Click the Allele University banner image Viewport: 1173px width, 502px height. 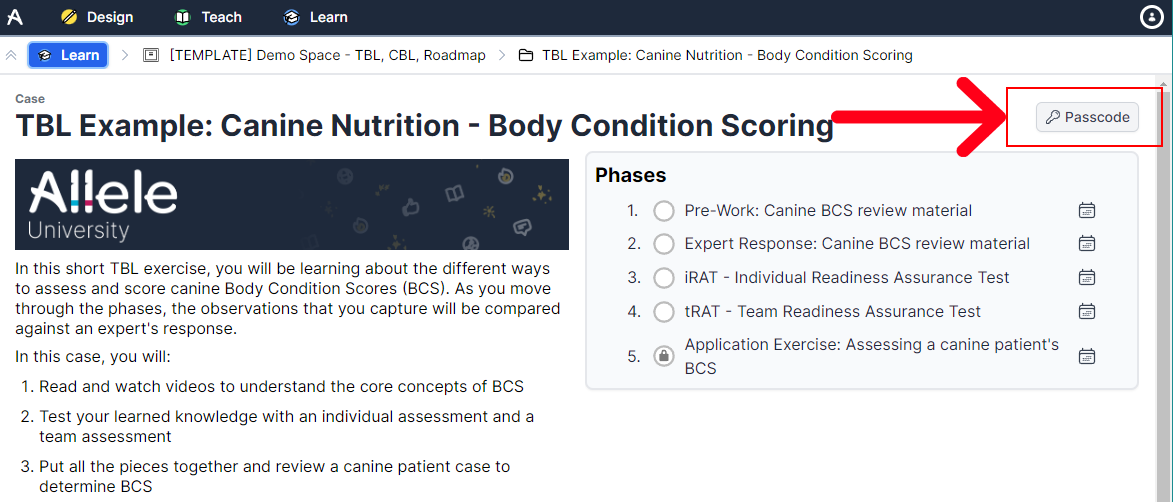click(291, 204)
